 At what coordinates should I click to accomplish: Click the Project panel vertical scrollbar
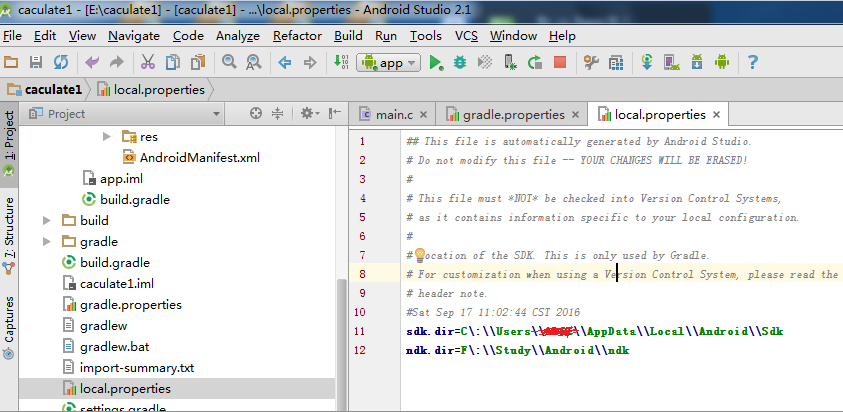click(341, 344)
